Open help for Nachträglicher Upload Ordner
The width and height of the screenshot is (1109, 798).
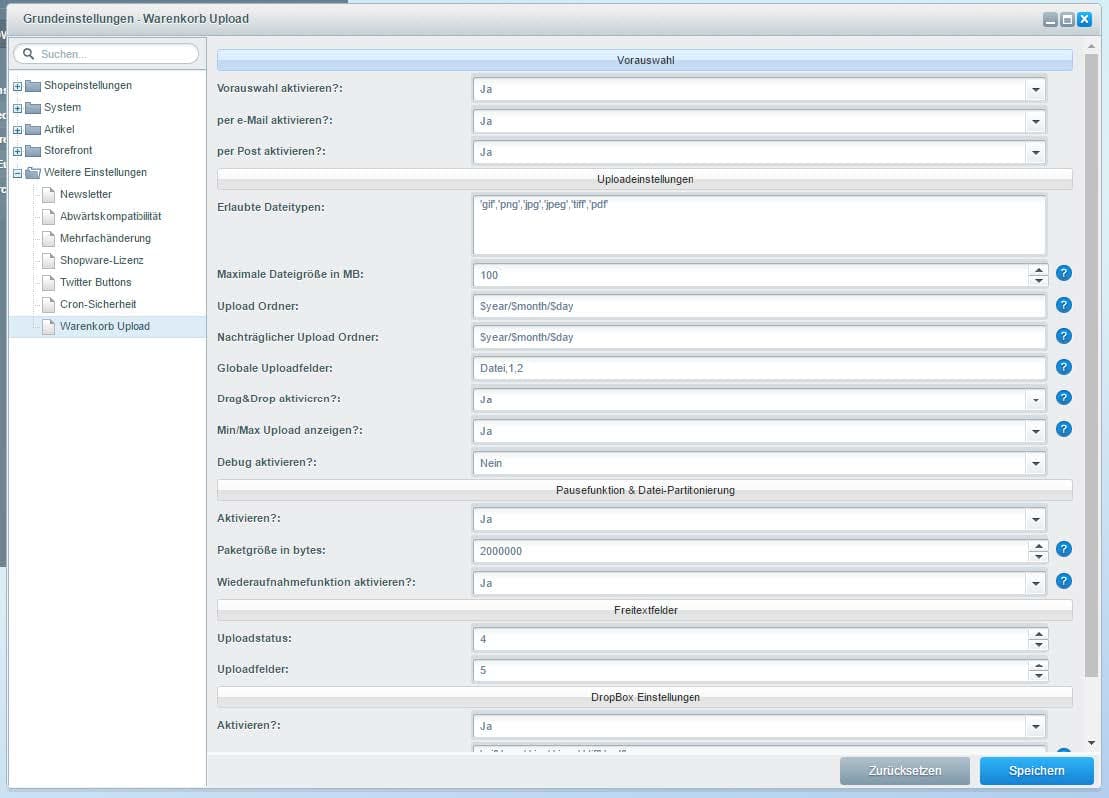[x=1064, y=336]
